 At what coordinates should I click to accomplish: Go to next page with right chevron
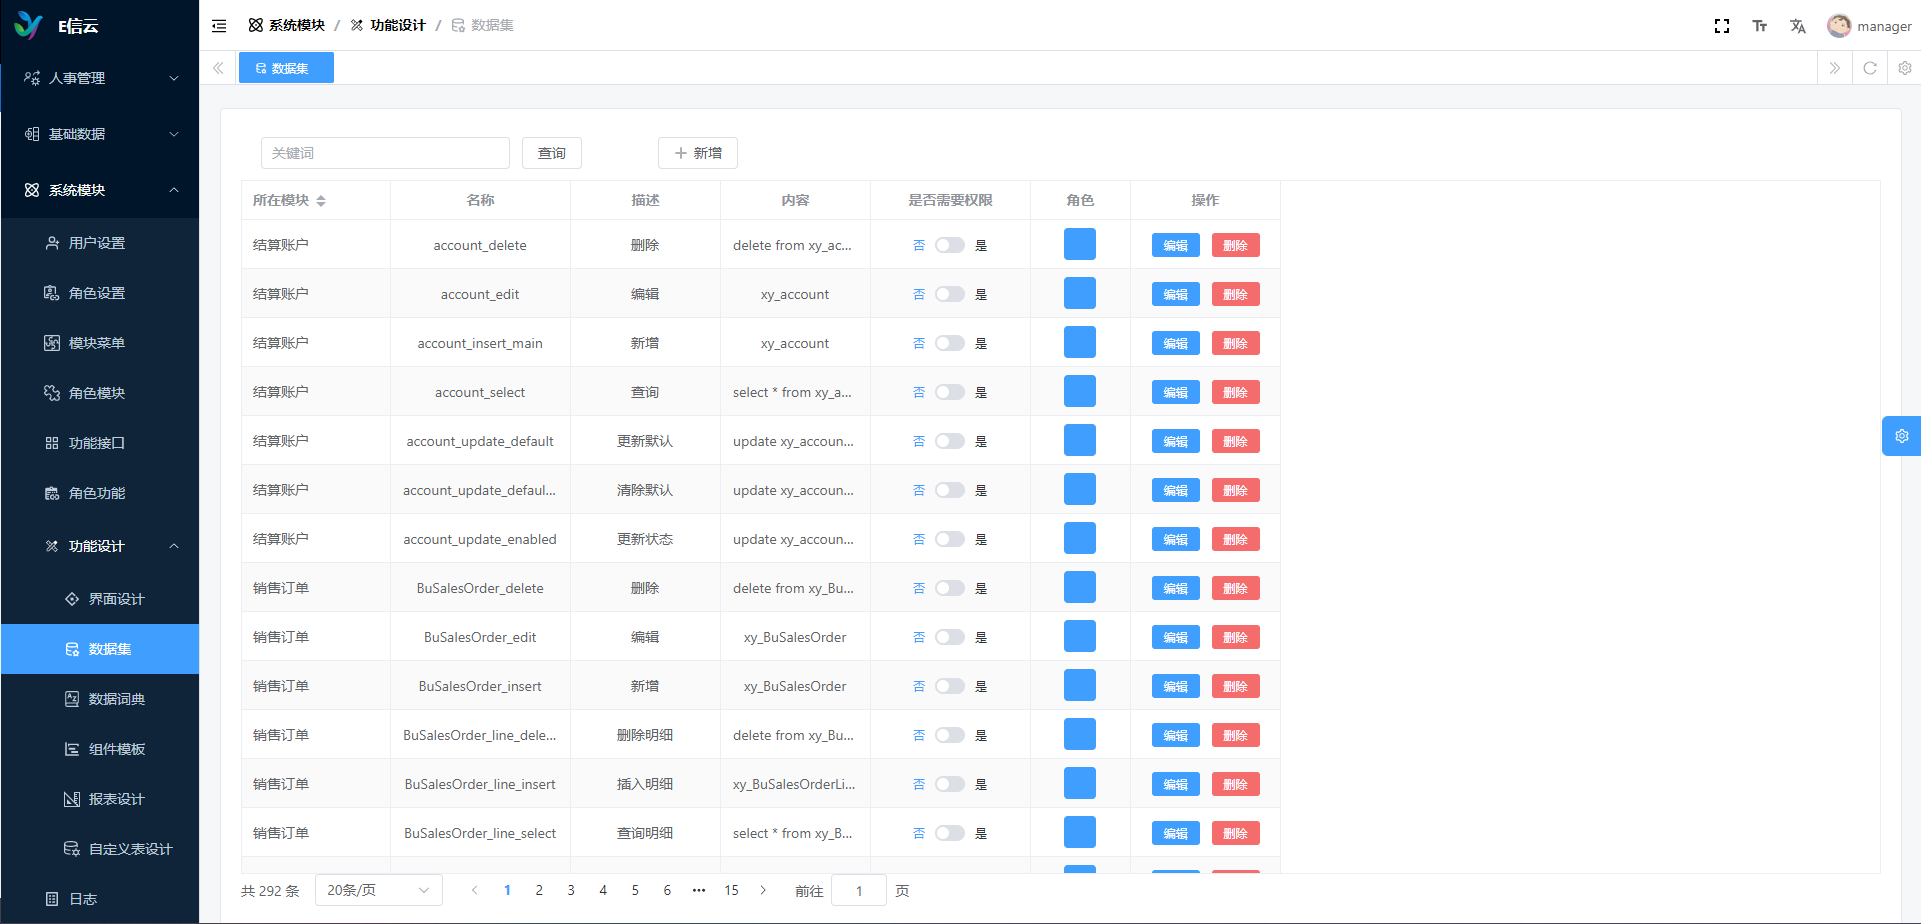[x=763, y=890]
